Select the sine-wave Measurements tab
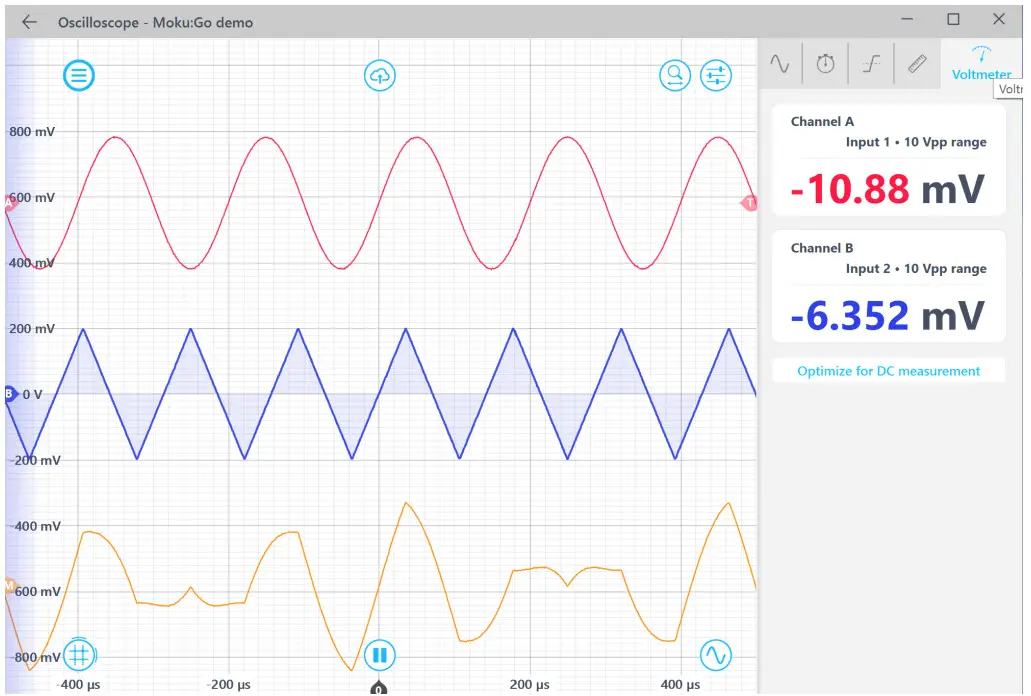The image size is (1031, 696). (780, 63)
